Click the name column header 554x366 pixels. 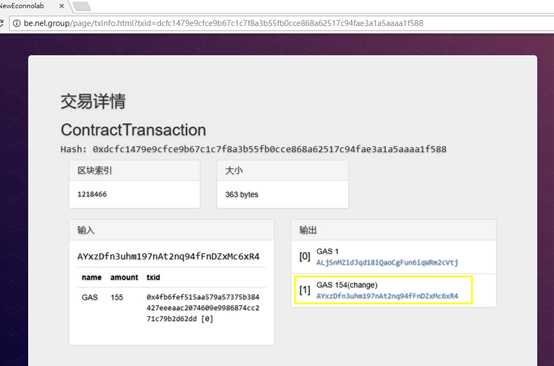click(x=92, y=277)
